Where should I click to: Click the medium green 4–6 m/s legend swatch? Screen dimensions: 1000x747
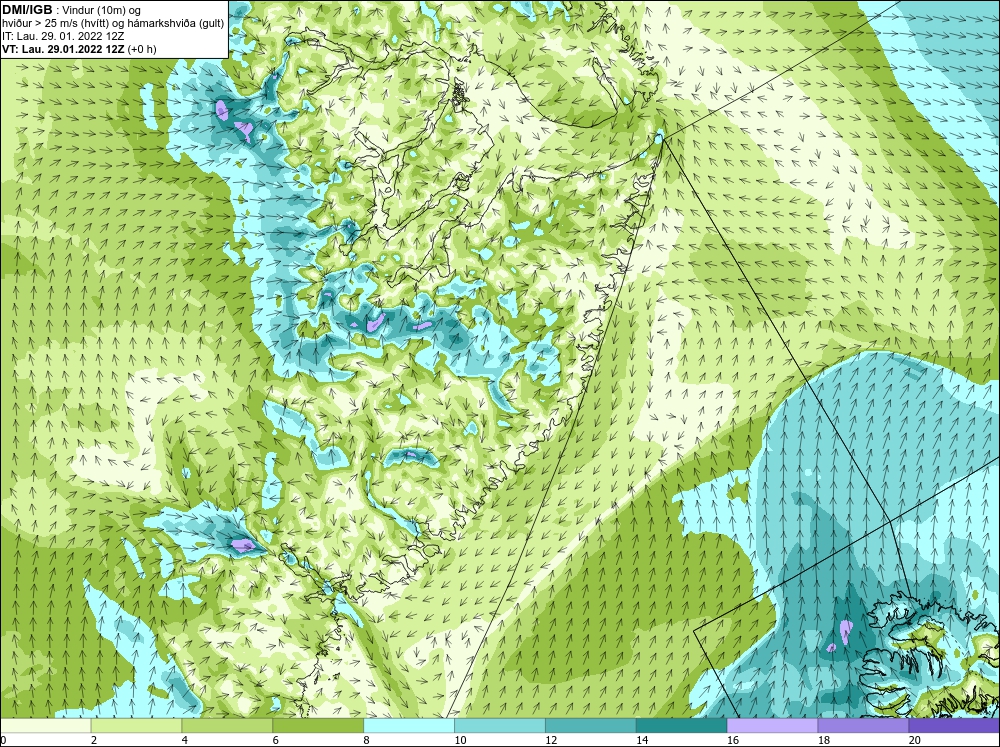227,725
